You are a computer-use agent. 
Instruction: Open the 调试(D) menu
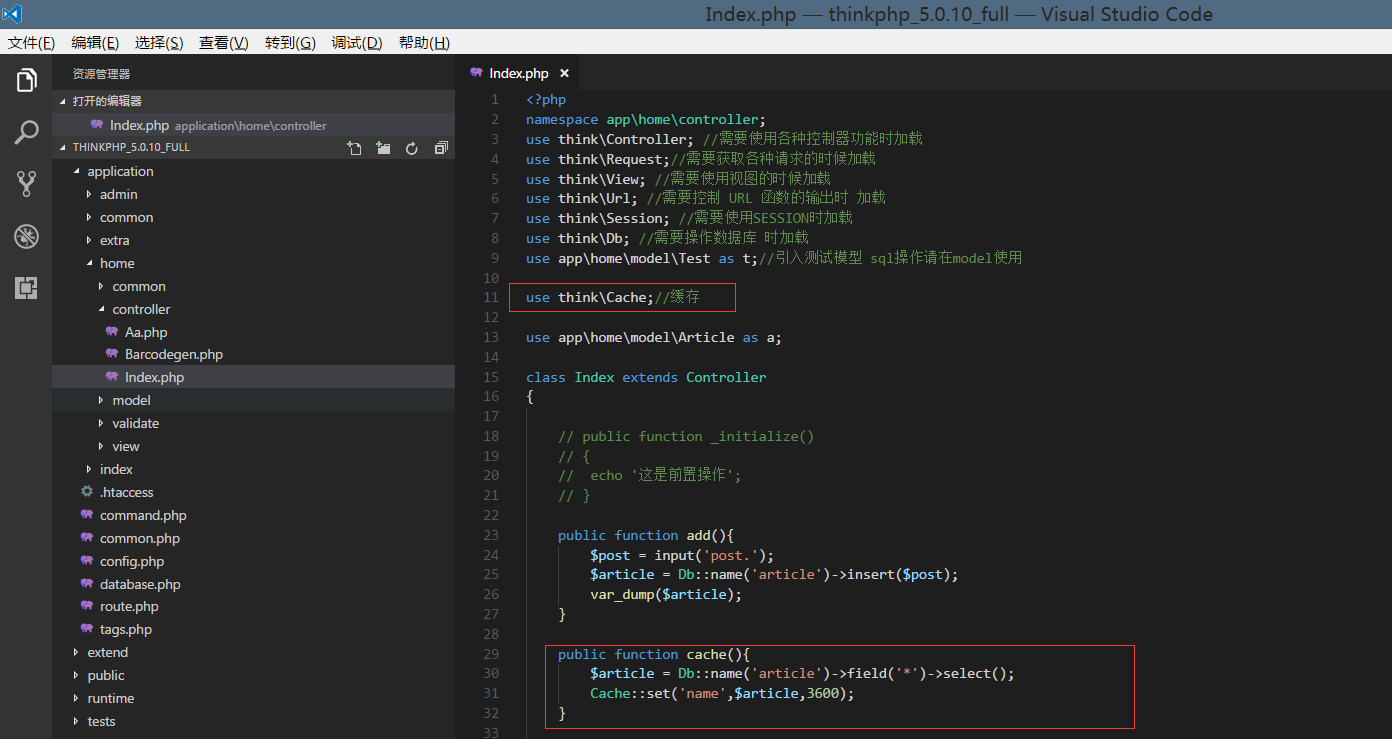pos(357,42)
